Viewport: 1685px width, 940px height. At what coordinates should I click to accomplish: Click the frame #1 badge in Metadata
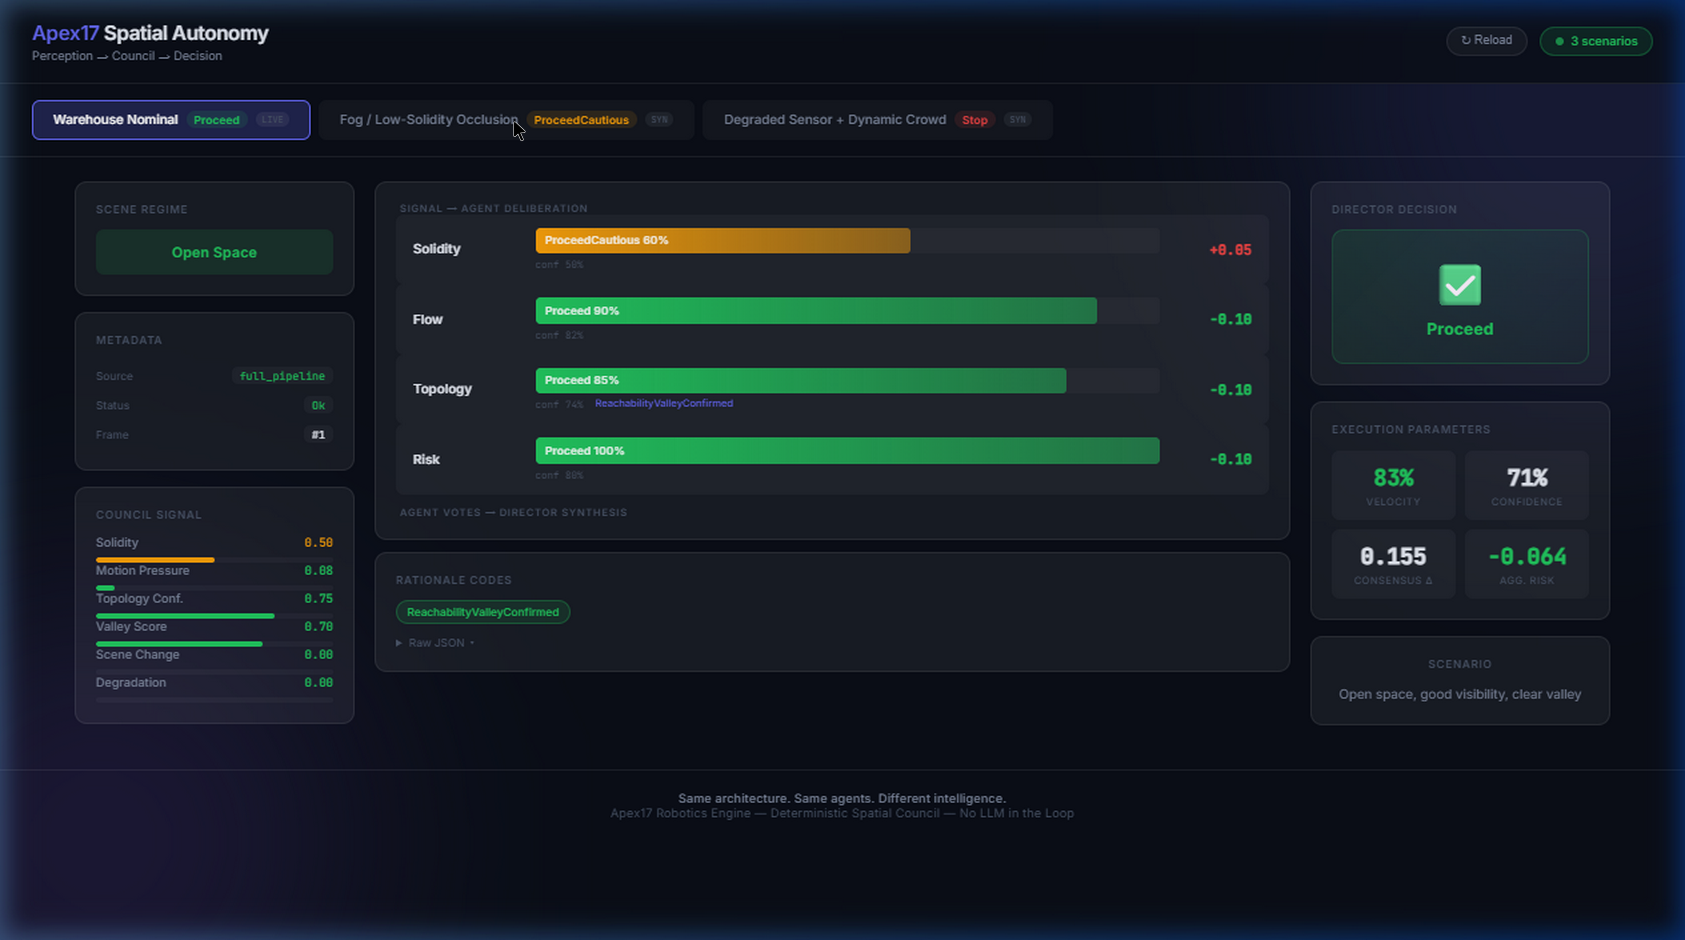tap(318, 434)
